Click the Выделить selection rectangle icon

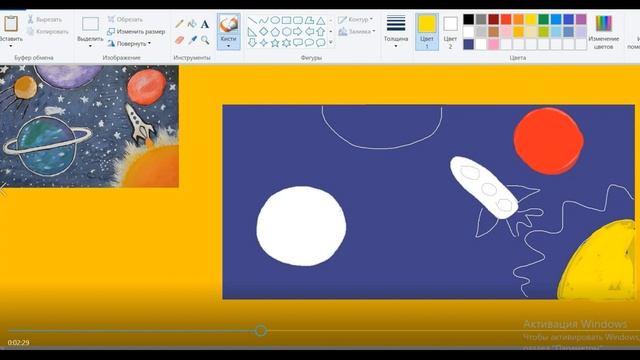tap(90, 24)
